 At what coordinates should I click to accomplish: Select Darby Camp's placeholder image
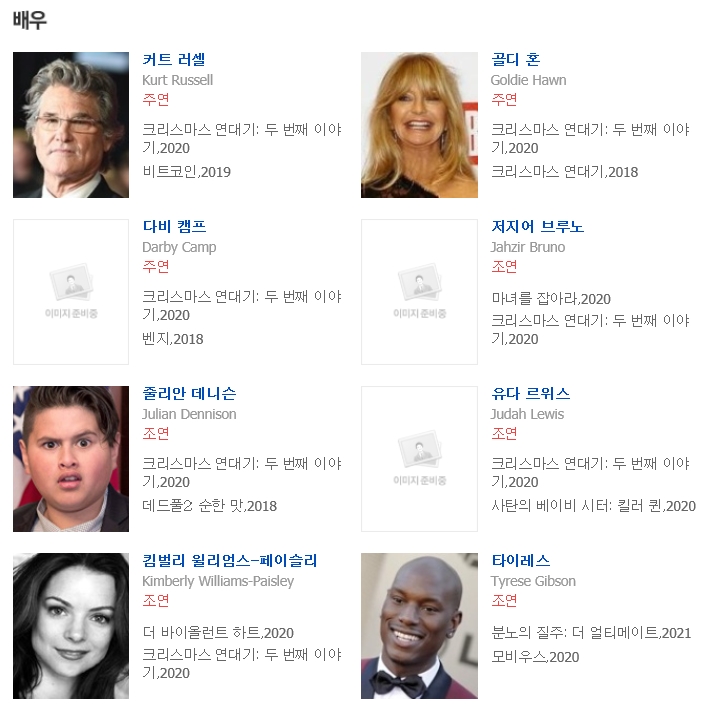pyautogui.click(x=71, y=292)
